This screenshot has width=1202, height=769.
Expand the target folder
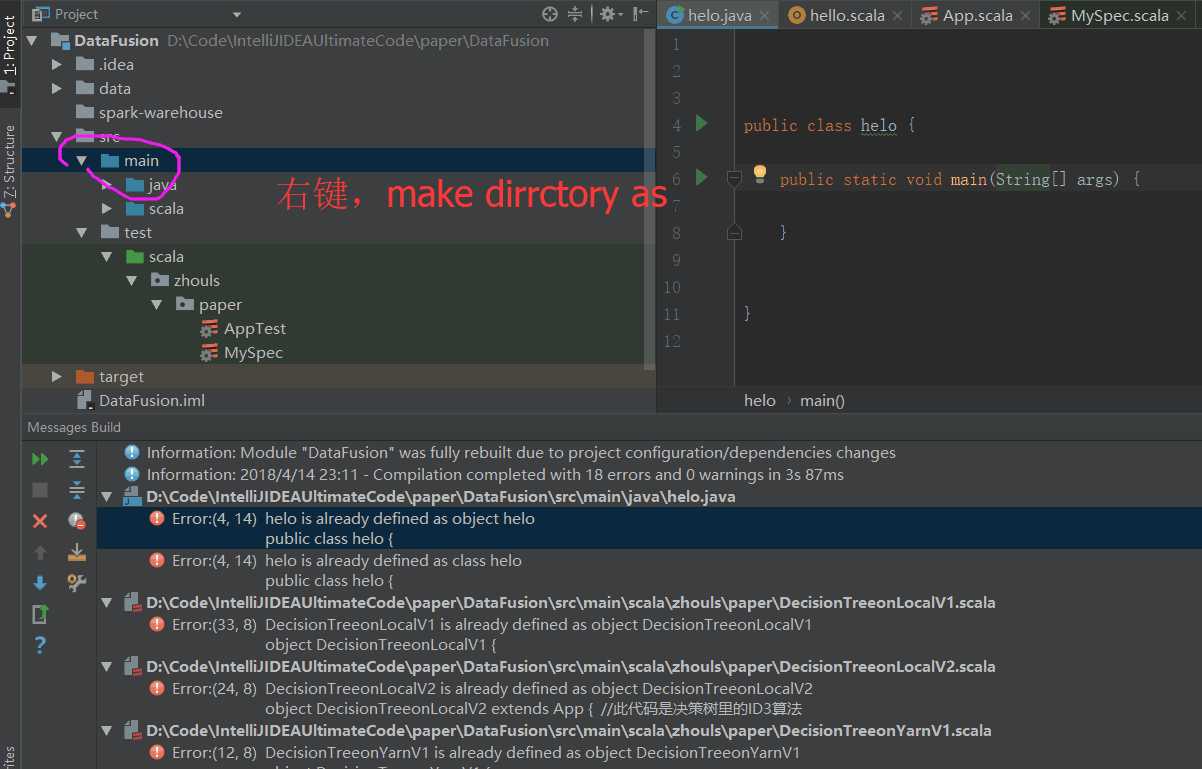(x=57, y=376)
